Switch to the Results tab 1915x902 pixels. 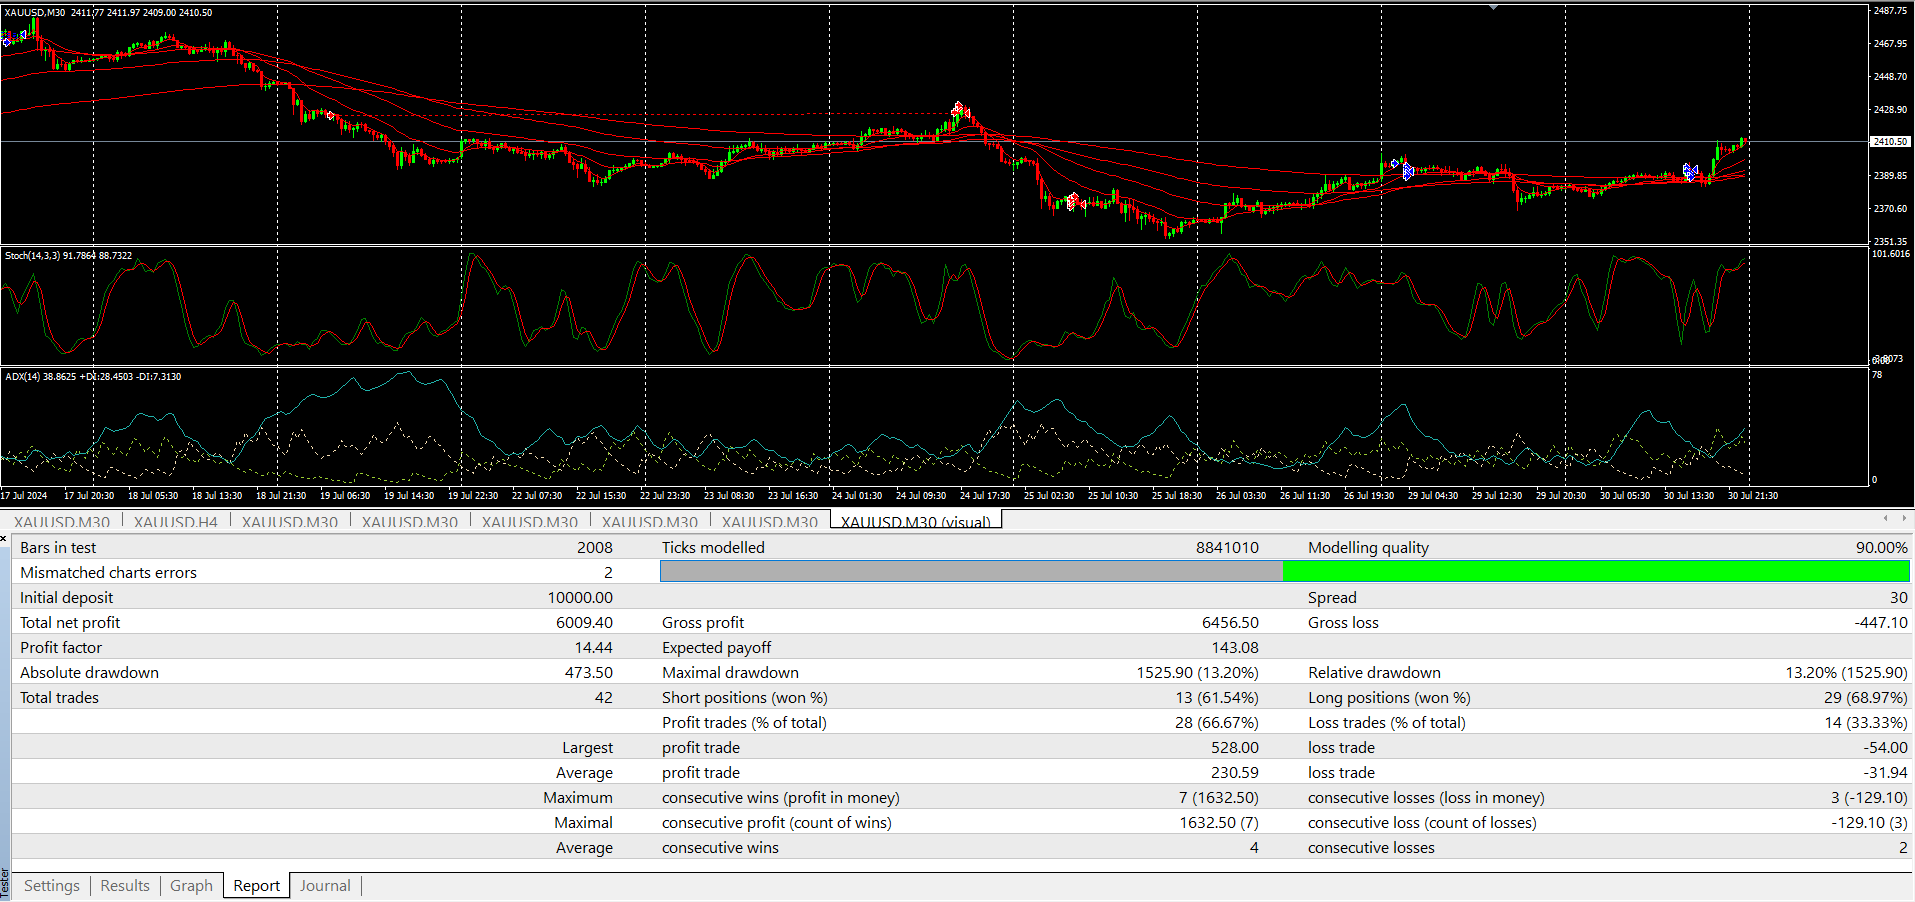[125, 886]
